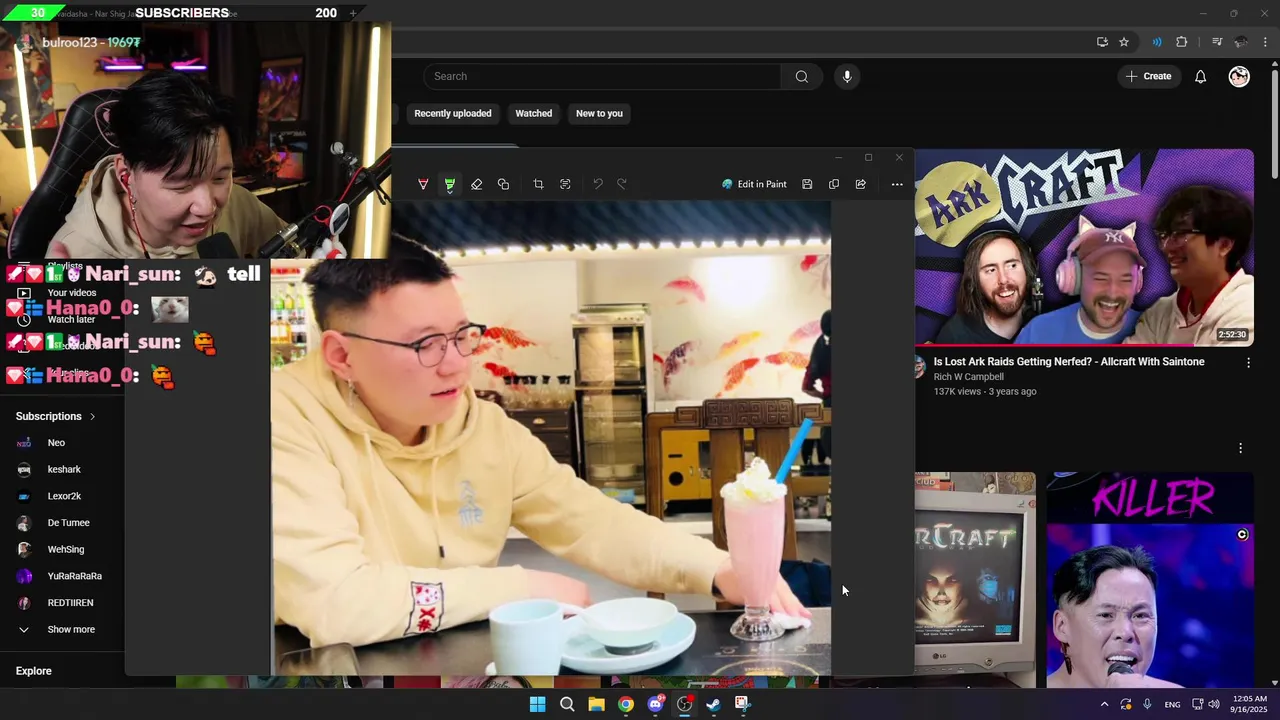Select the green highlighter tool
This screenshot has height=720, width=1280.
tap(450, 184)
